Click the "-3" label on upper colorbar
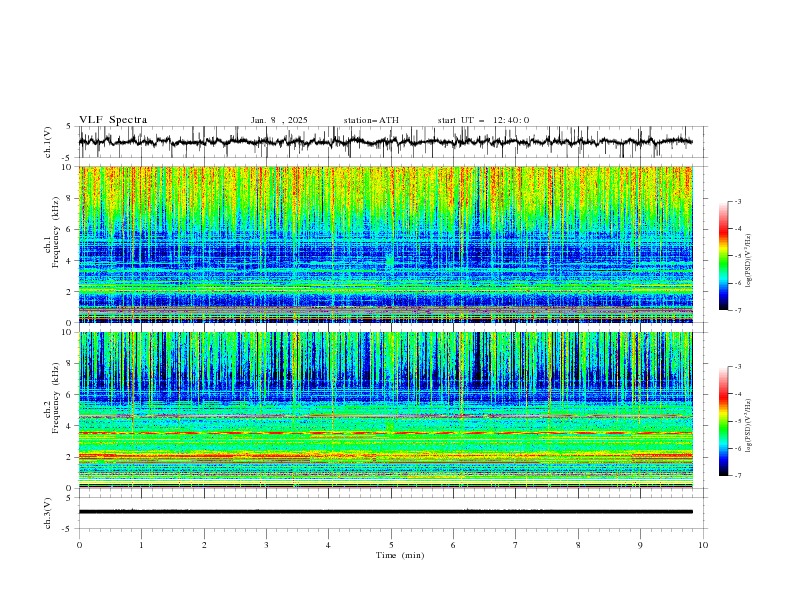 (737, 202)
